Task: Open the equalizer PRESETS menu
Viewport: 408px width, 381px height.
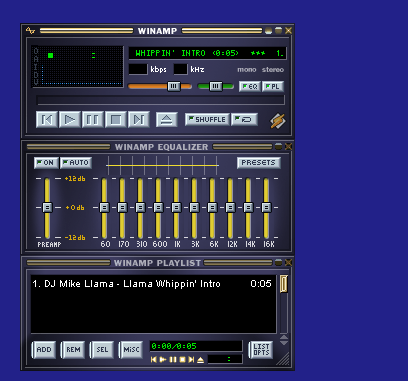Action: click(259, 163)
